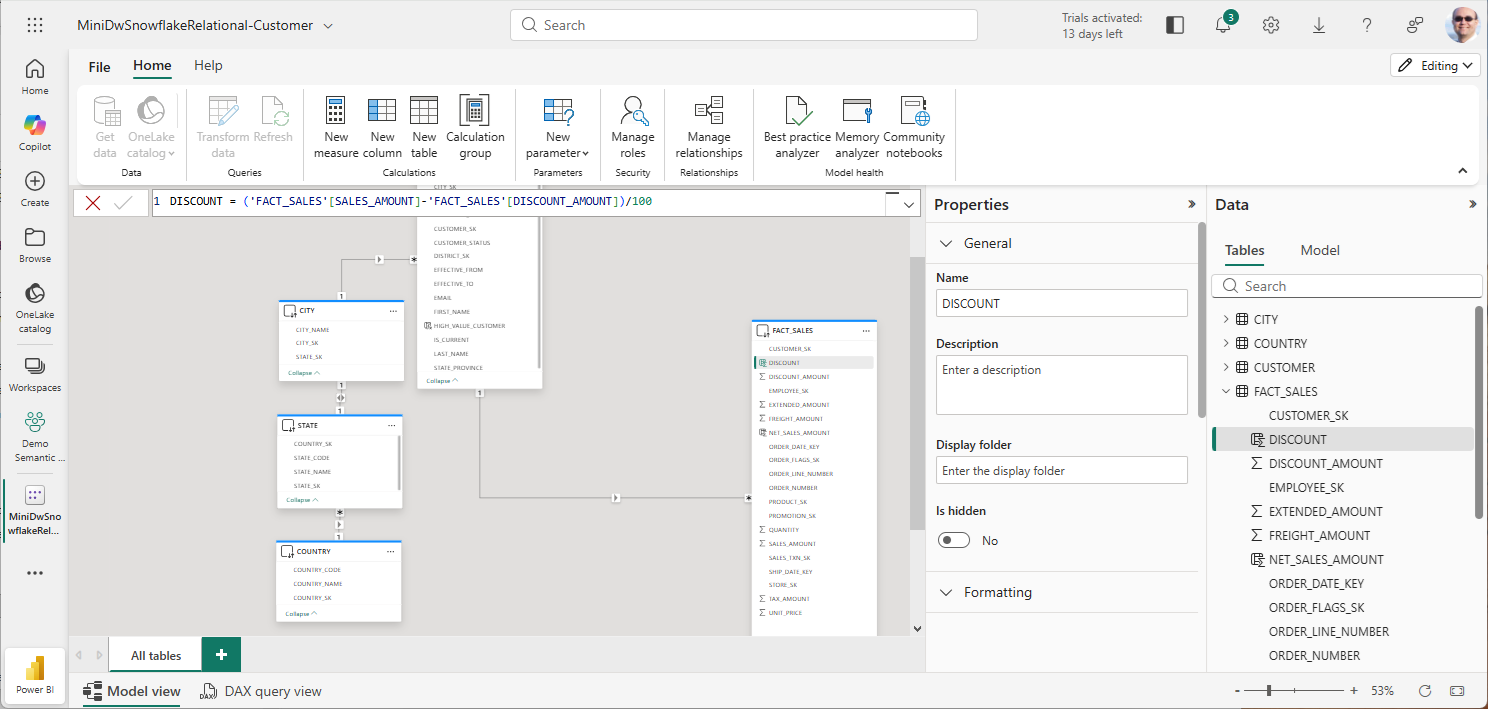The image size is (1488, 709).
Task: Open Community notebooks
Action: point(914,127)
